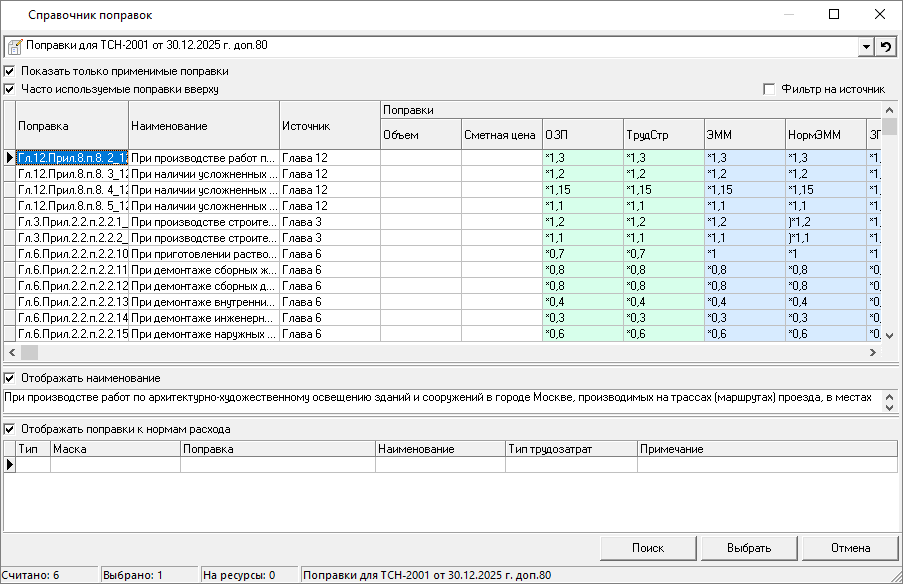Click the description text field starting 'При производстве работ'
The image size is (903, 584).
tap(442, 401)
